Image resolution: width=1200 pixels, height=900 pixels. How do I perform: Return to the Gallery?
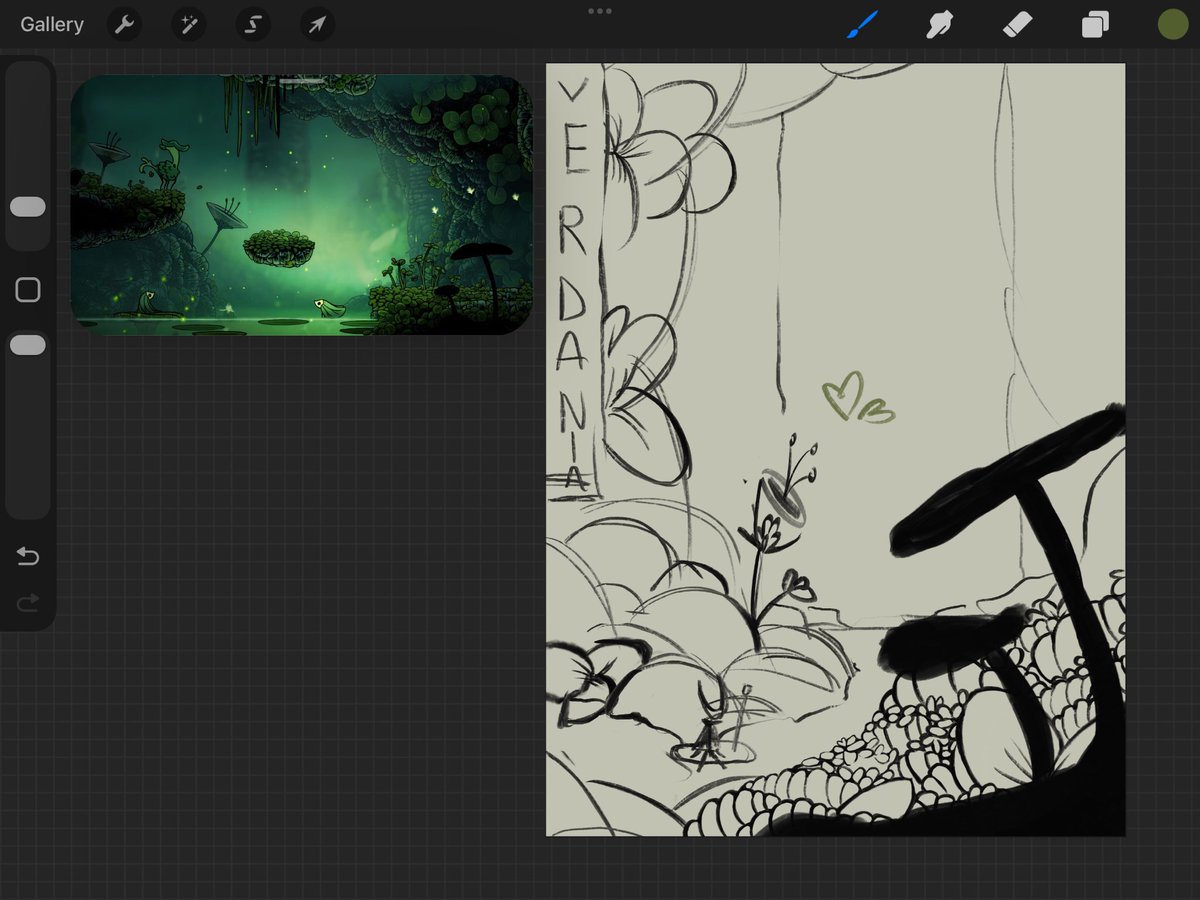(x=51, y=24)
